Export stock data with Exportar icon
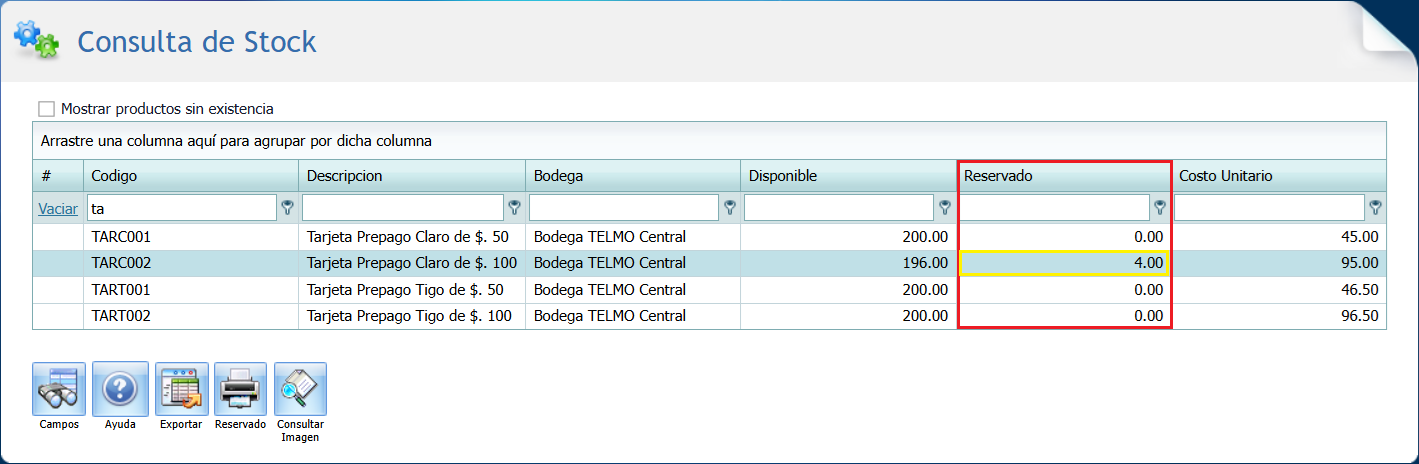Screen dimensions: 1419x464 coord(182,388)
